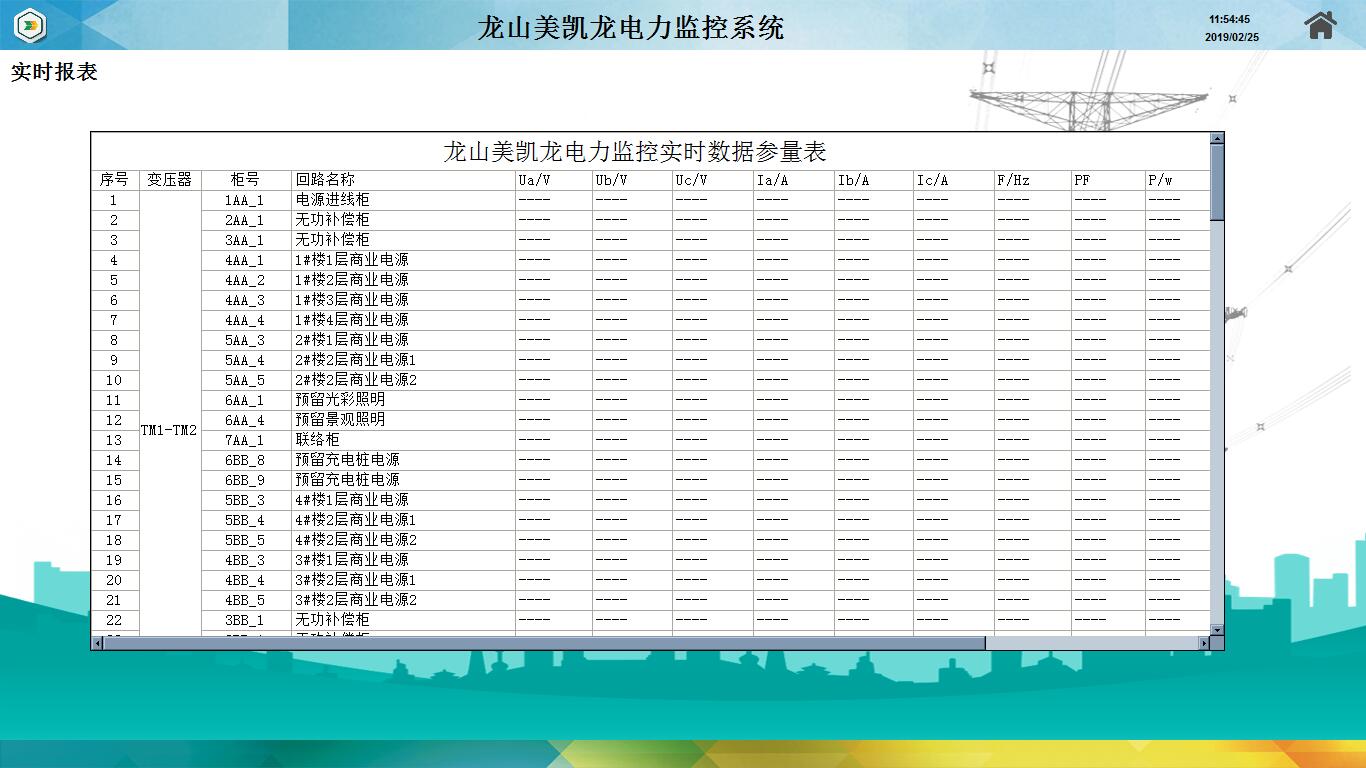This screenshot has width=1366, height=768.
Task: Click the horizontal scrollbar left arrow
Action: click(x=98, y=643)
